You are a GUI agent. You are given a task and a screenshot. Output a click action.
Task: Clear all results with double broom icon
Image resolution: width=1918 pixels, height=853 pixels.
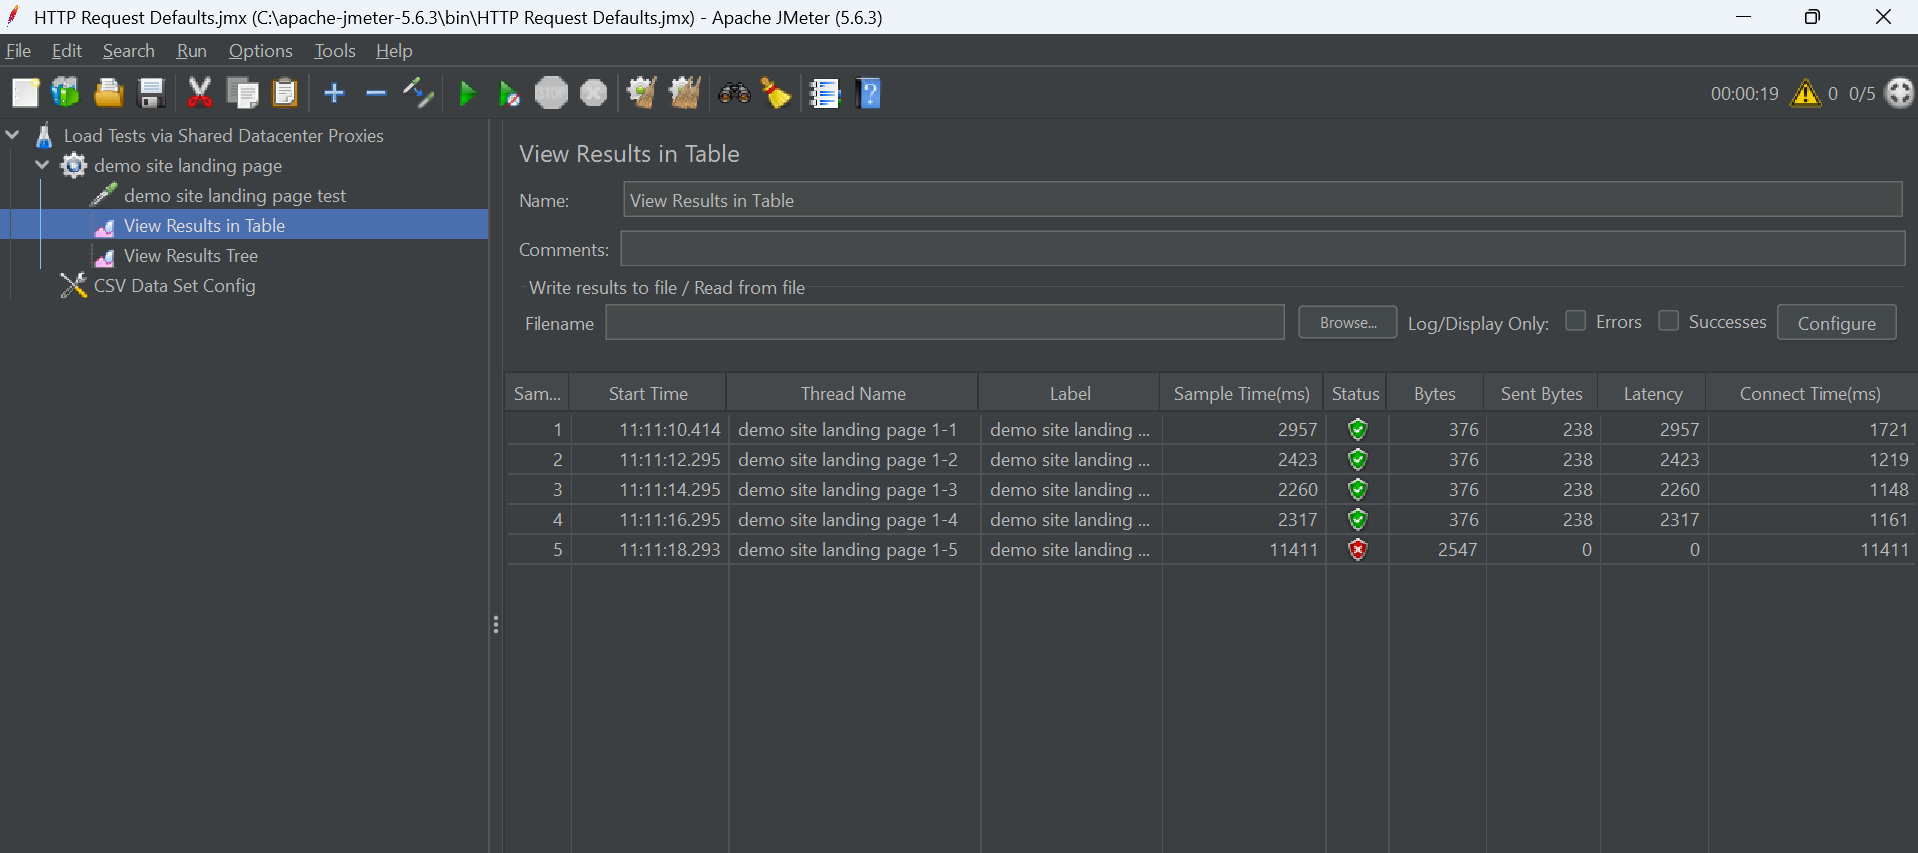685,93
